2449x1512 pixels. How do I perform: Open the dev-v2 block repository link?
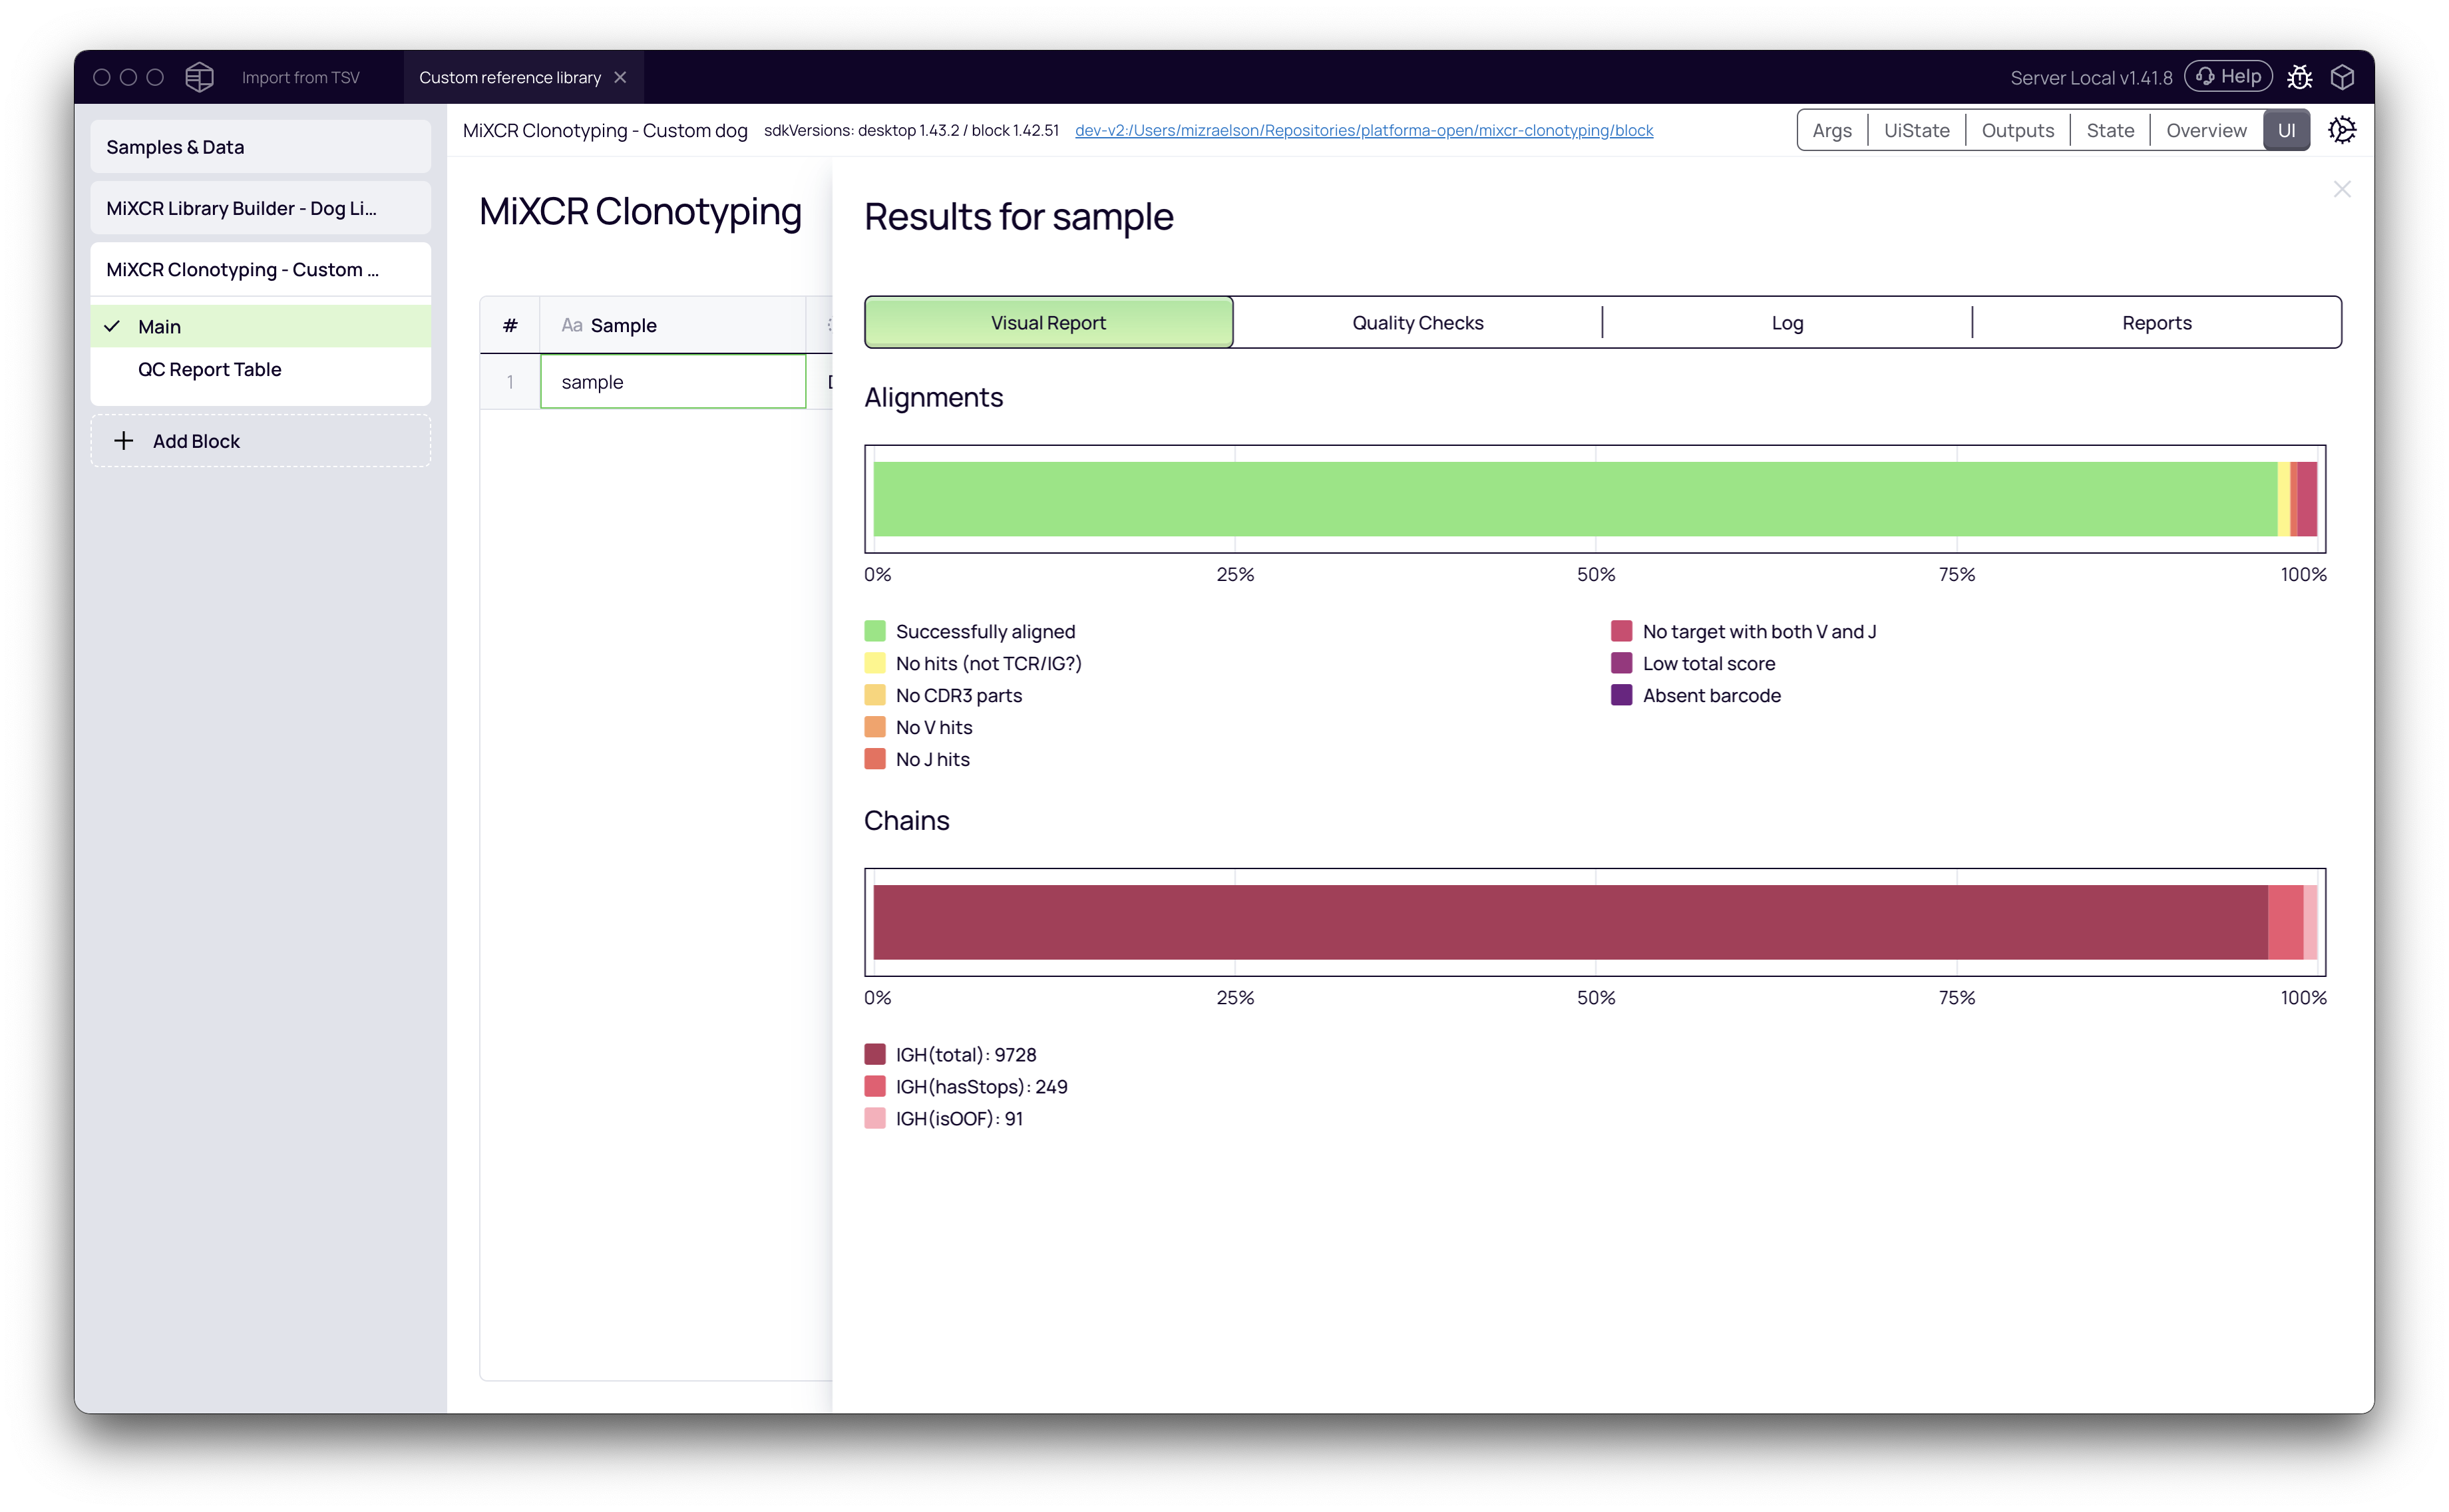click(1363, 130)
